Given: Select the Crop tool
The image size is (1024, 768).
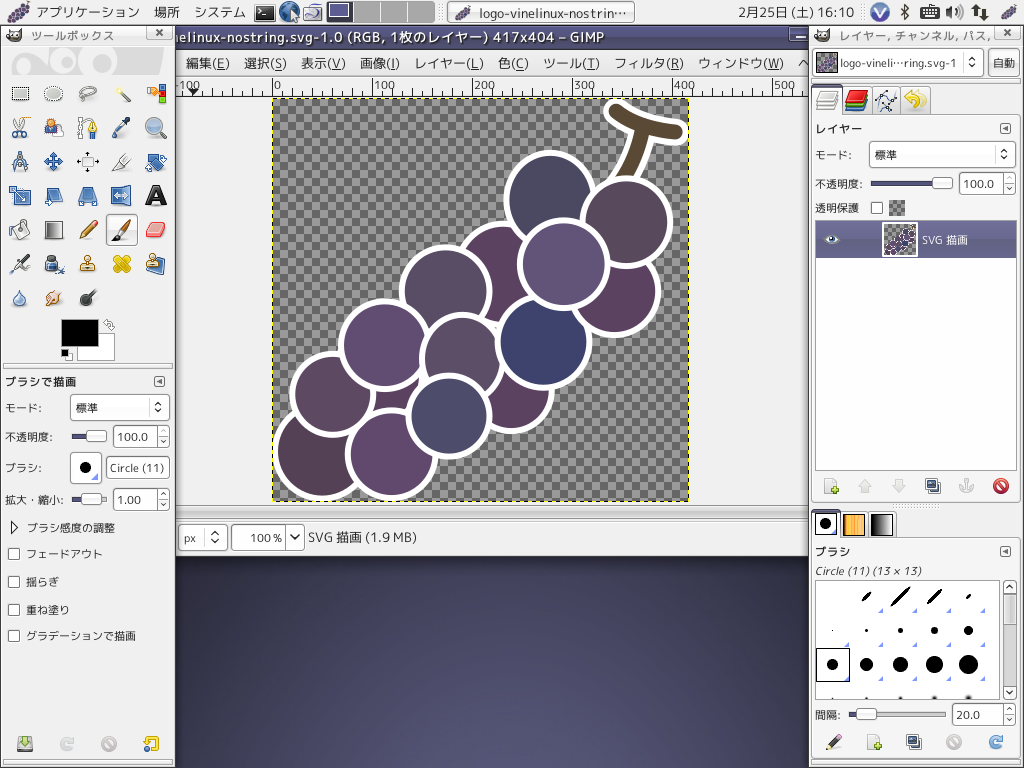Looking at the screenshot, I should click(x=121, y=161).
